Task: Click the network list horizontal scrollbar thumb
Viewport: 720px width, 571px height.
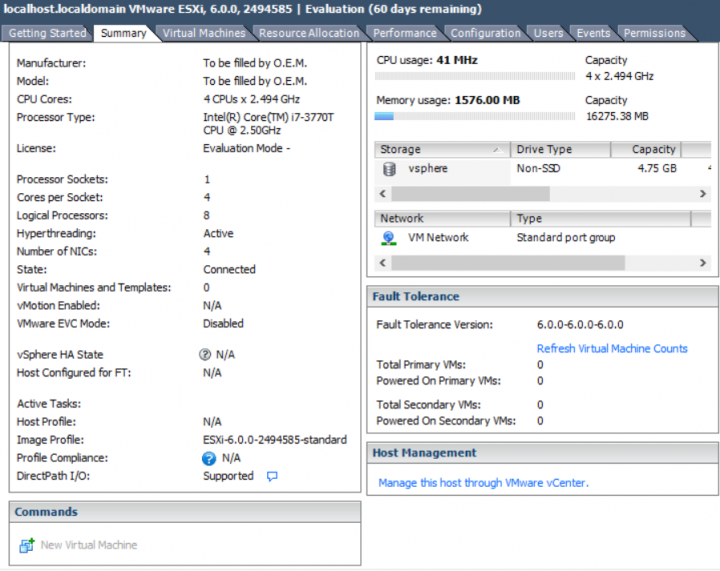Action: click(508, 263)
